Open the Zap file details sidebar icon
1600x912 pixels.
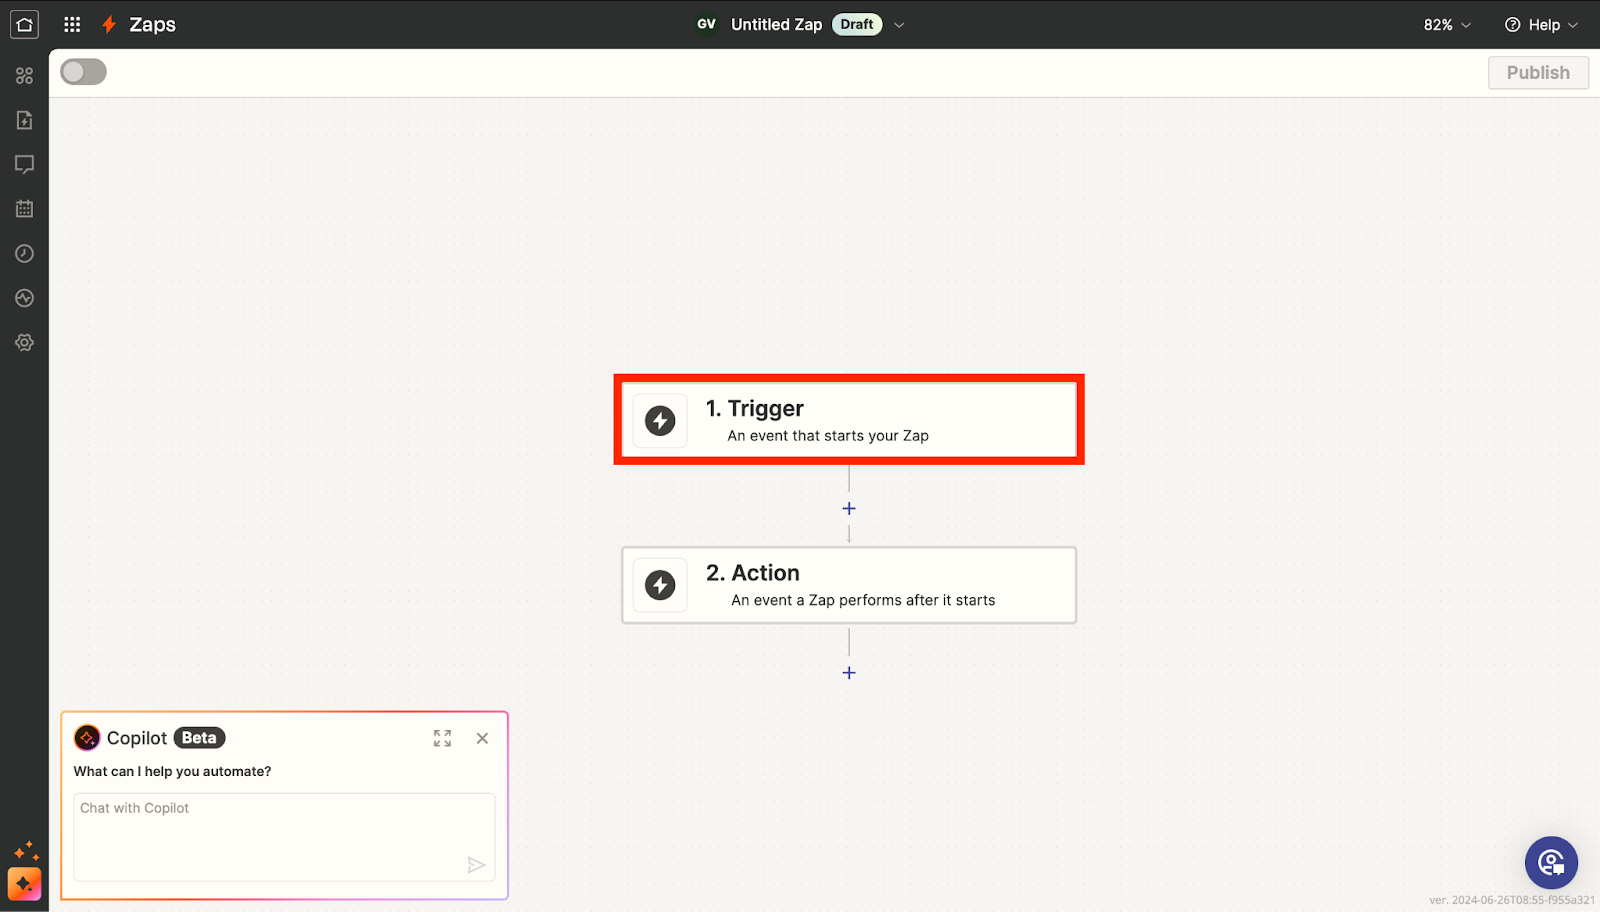(x=24, y=120)
